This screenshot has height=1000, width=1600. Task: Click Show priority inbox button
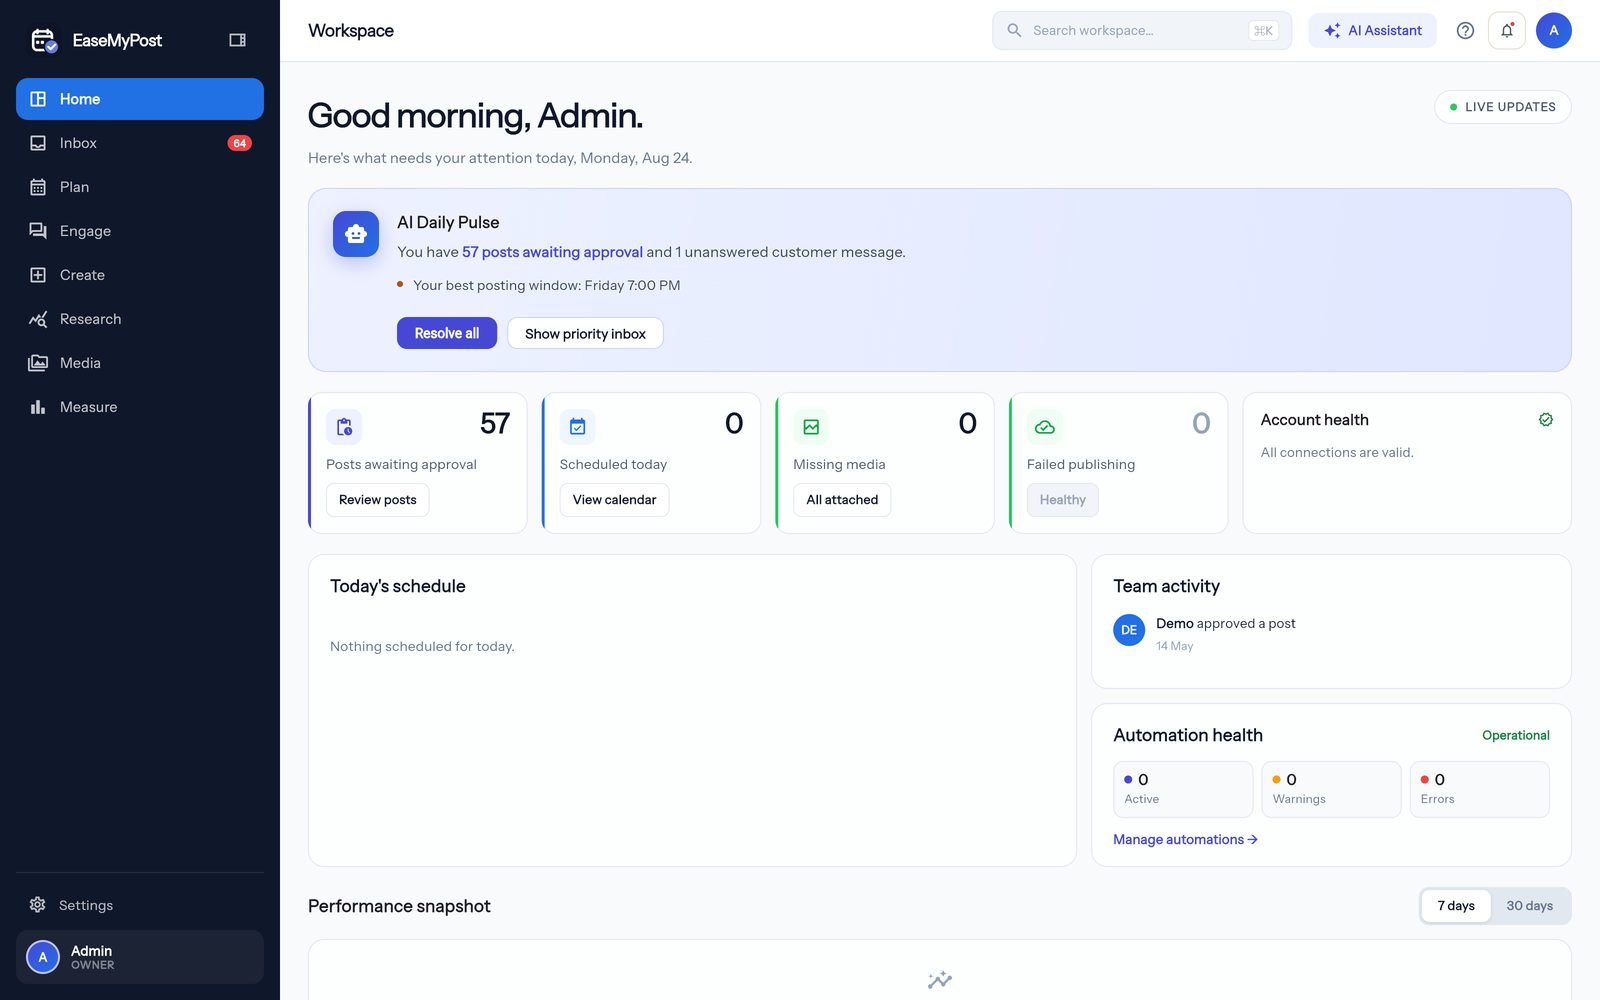tap(585, 333)
